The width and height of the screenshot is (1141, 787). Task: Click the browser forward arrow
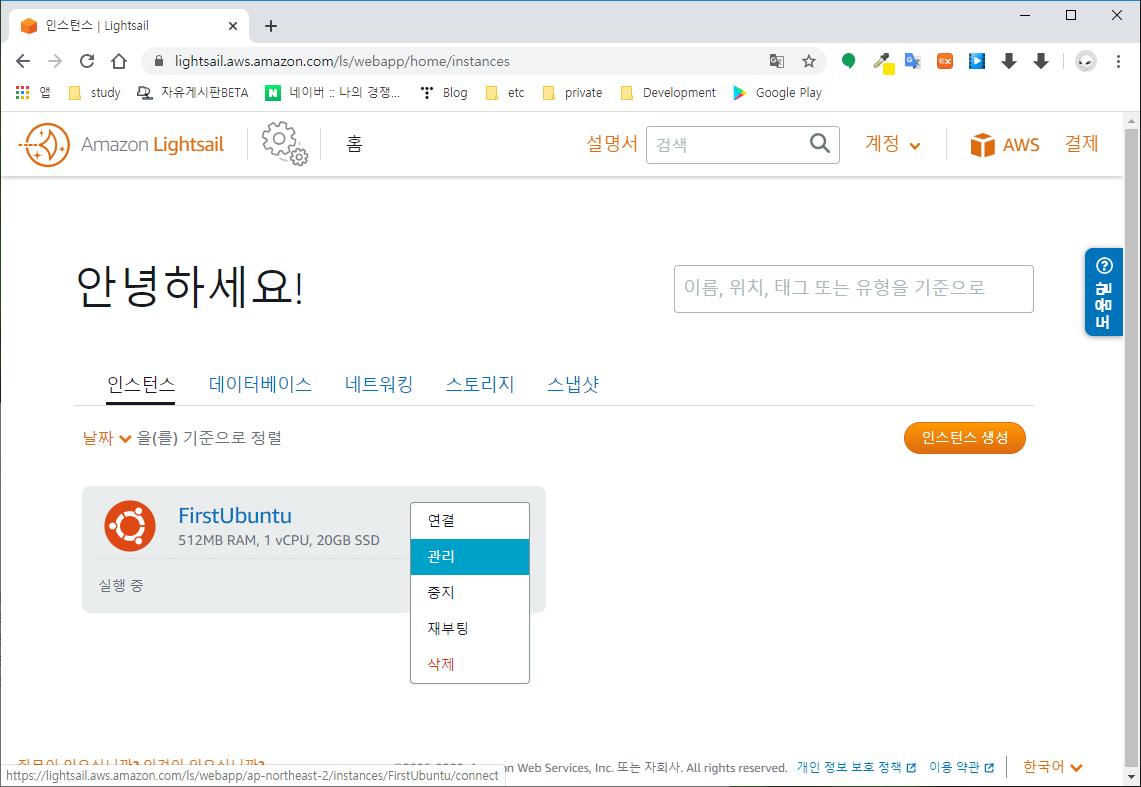click(x=55, y=61)
